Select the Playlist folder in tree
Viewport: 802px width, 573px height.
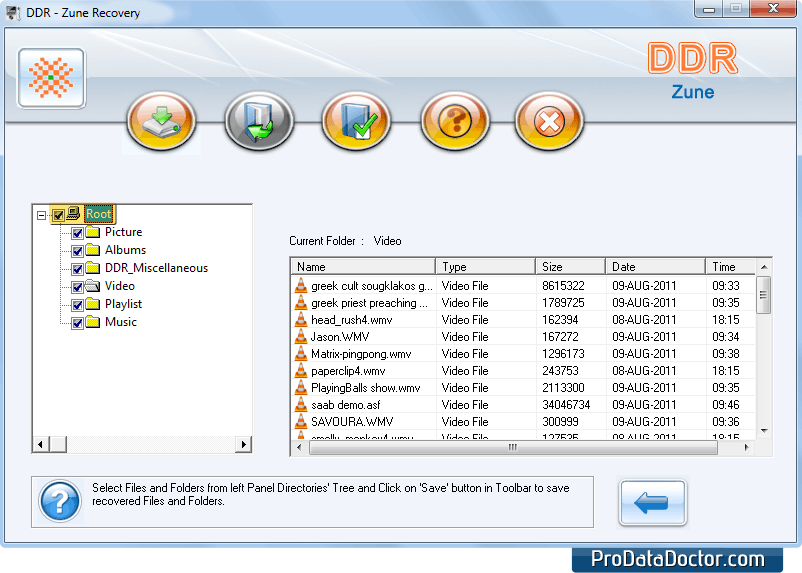pyautogui.click(x=123, y=304)
